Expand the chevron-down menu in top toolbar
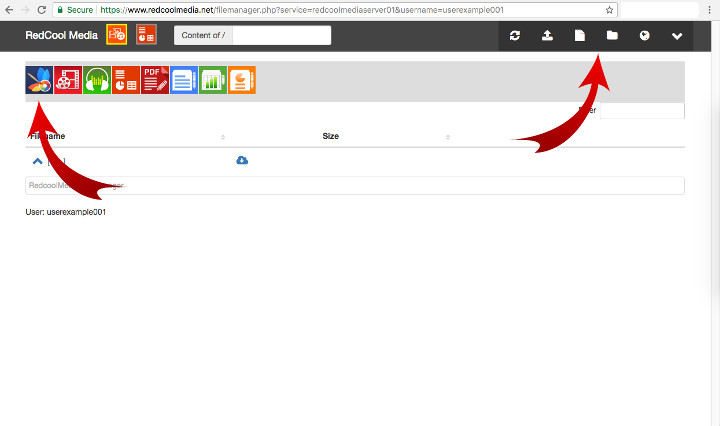This screenshot has height=426, width=720. click(x=677, y=36)
